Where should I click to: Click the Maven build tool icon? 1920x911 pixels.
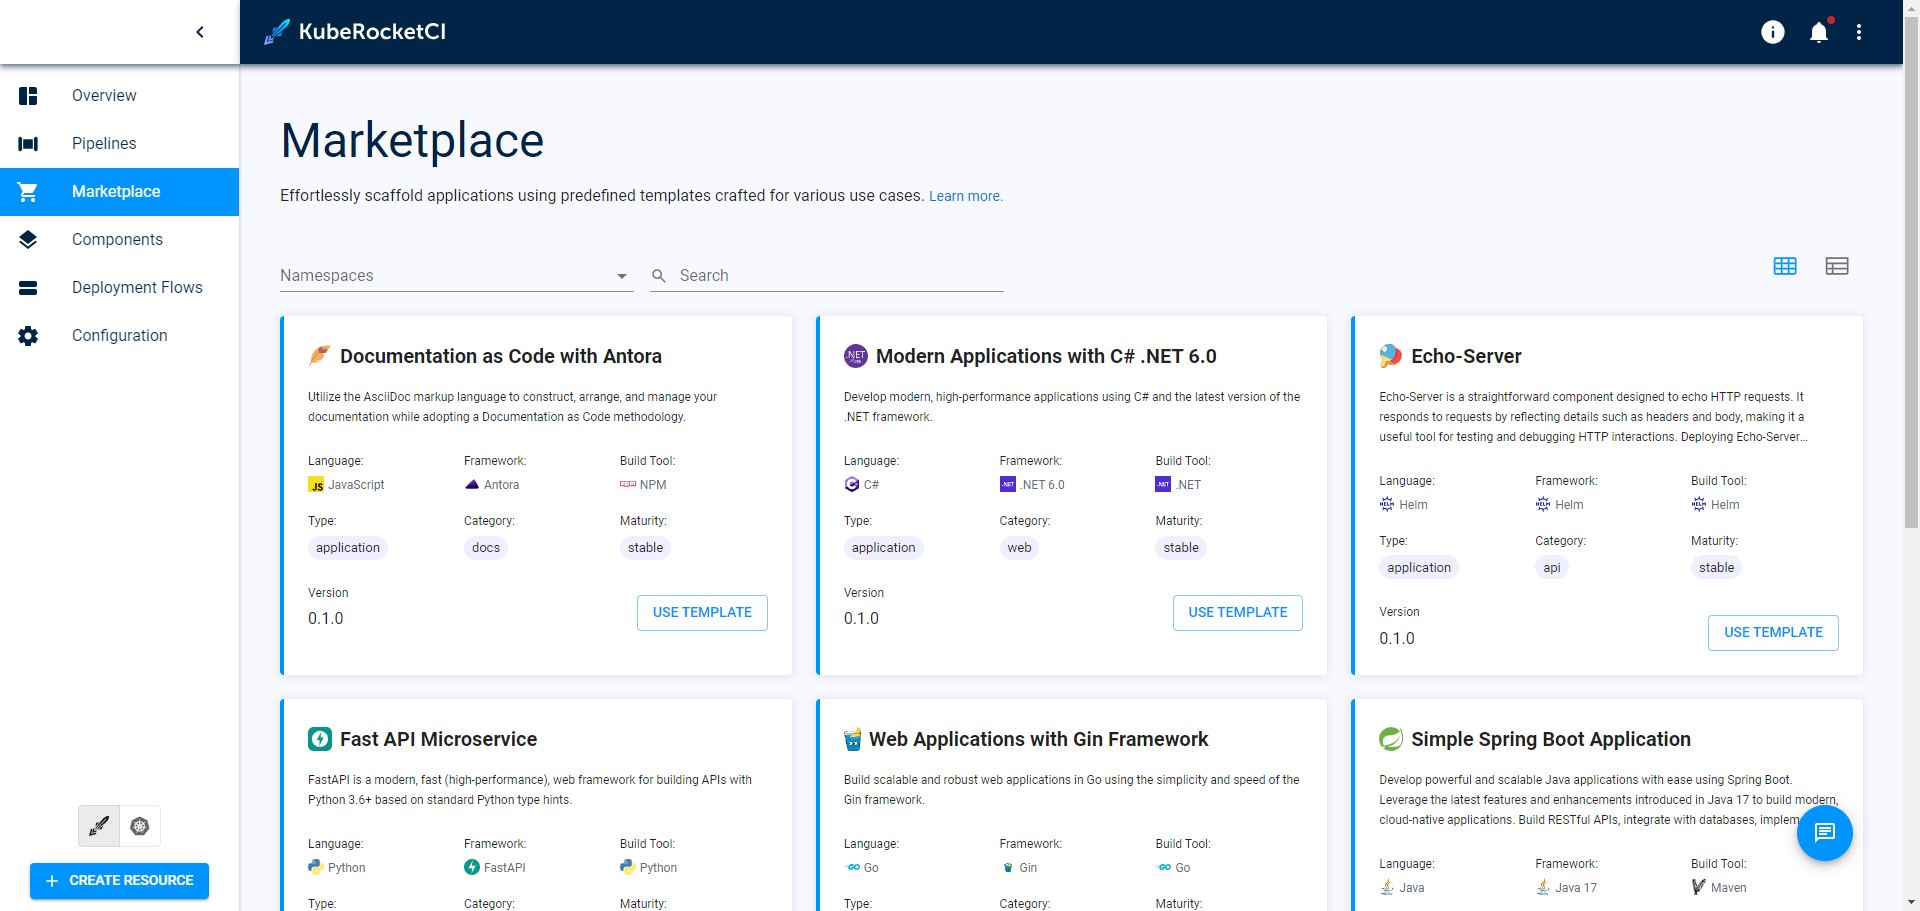click(1699, 888)
